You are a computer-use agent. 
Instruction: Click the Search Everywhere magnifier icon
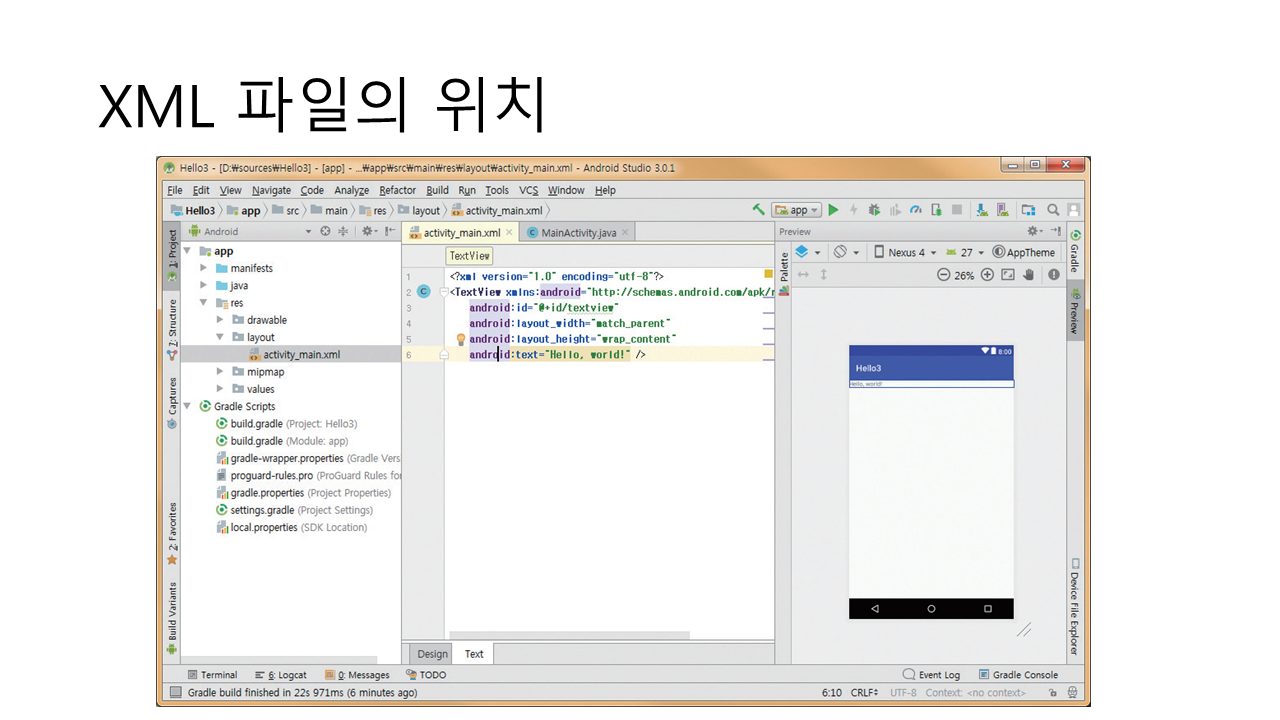[x=1053, y=210]
